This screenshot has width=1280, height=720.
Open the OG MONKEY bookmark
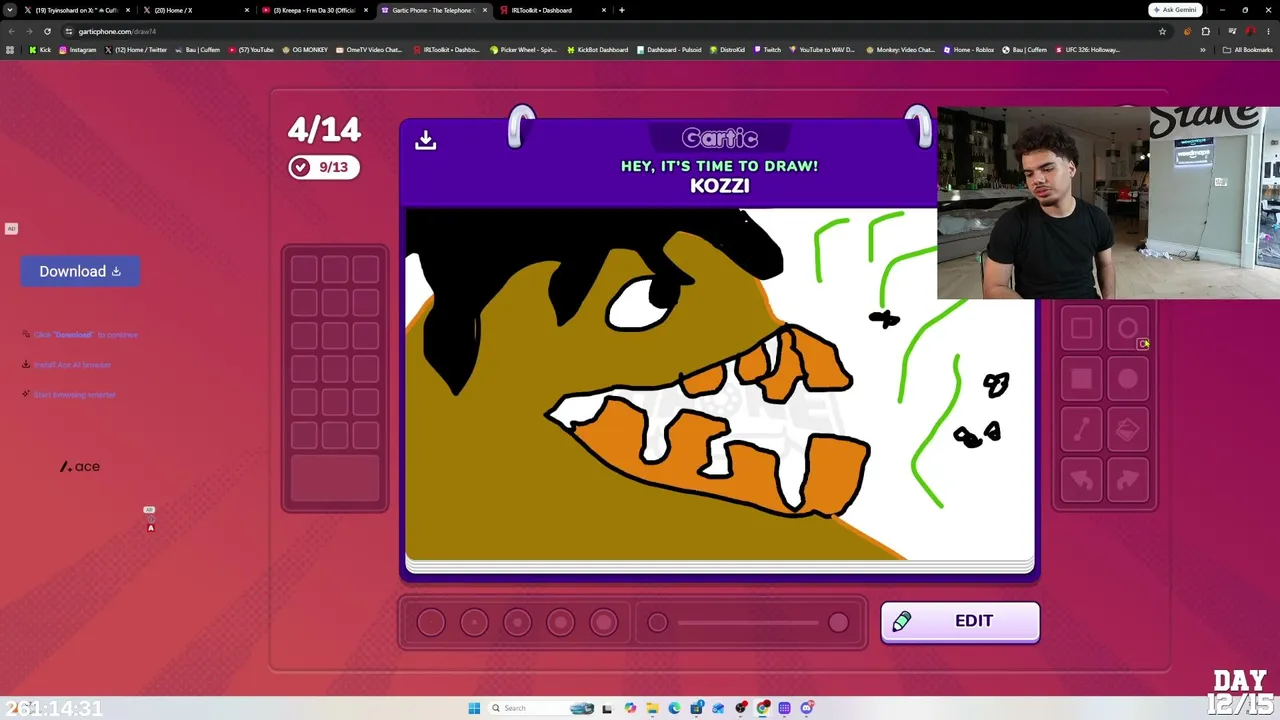tap(305, 50)
